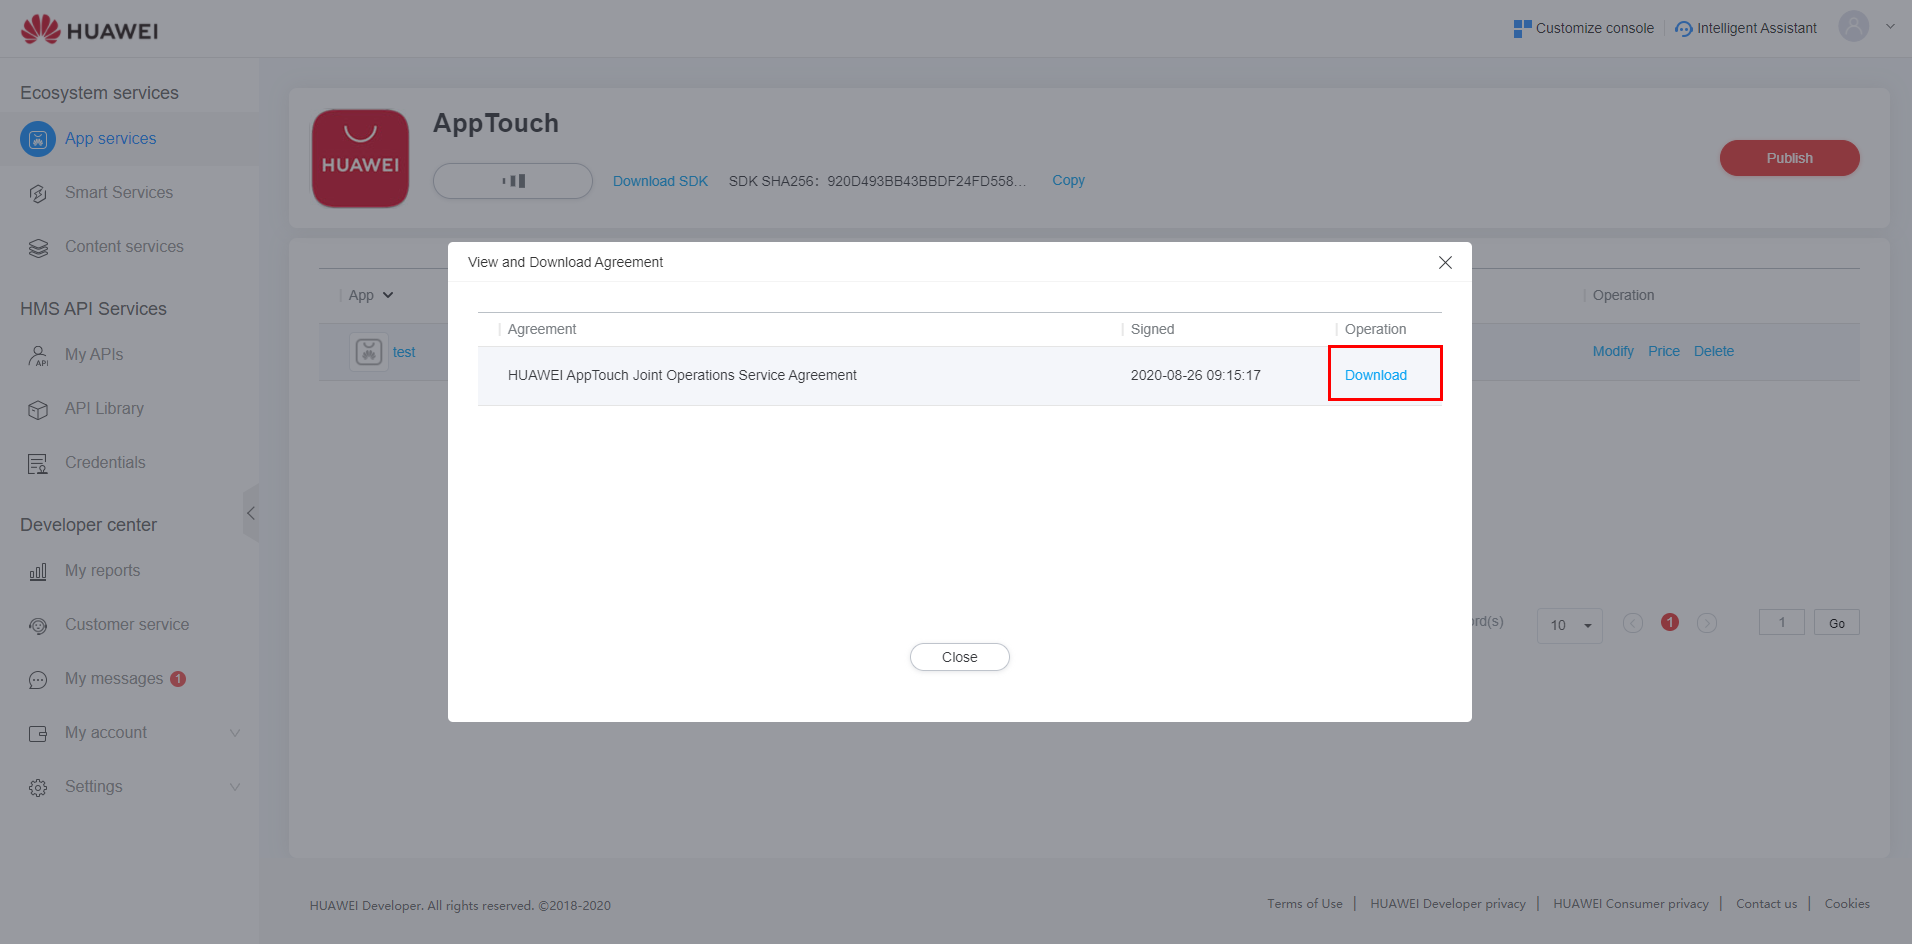Open HUAWEI Consumer privacy link
Viewport: 1912px width, 944px height.
1631,903
